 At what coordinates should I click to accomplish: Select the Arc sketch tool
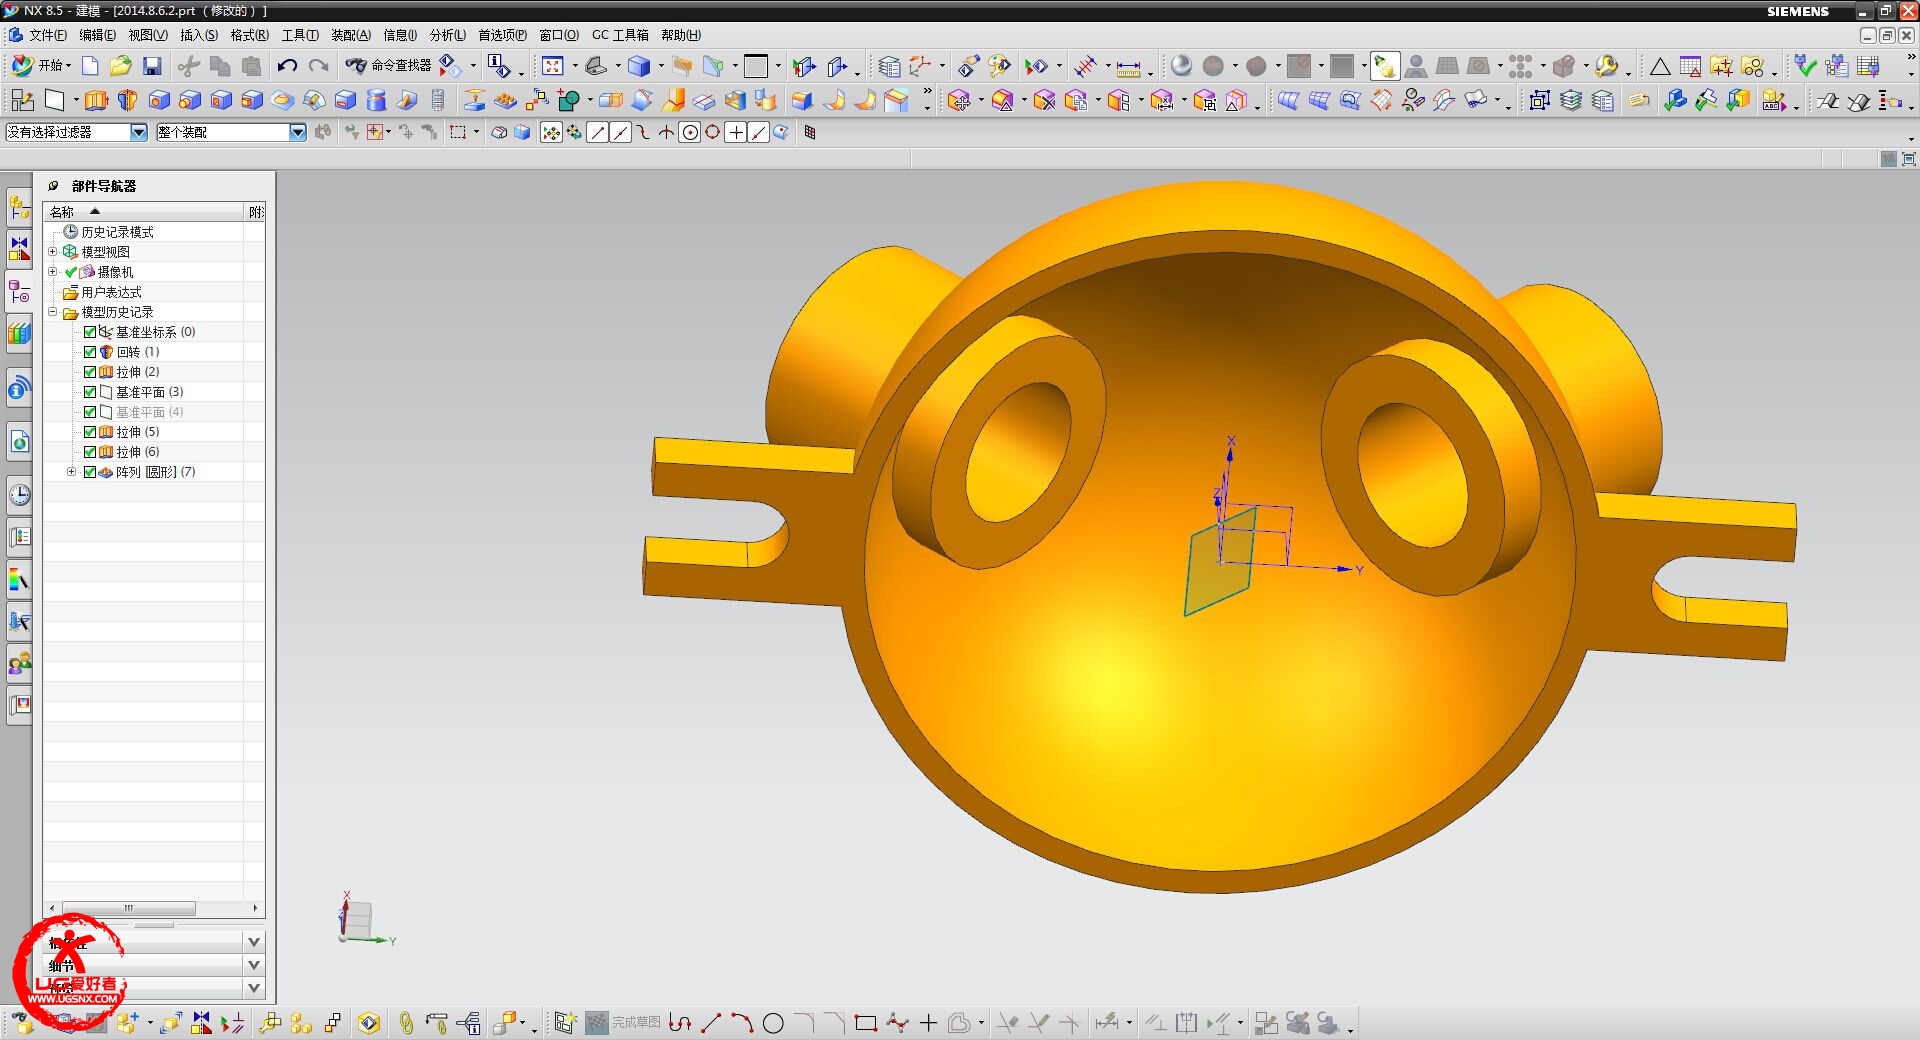point(742,1023)
